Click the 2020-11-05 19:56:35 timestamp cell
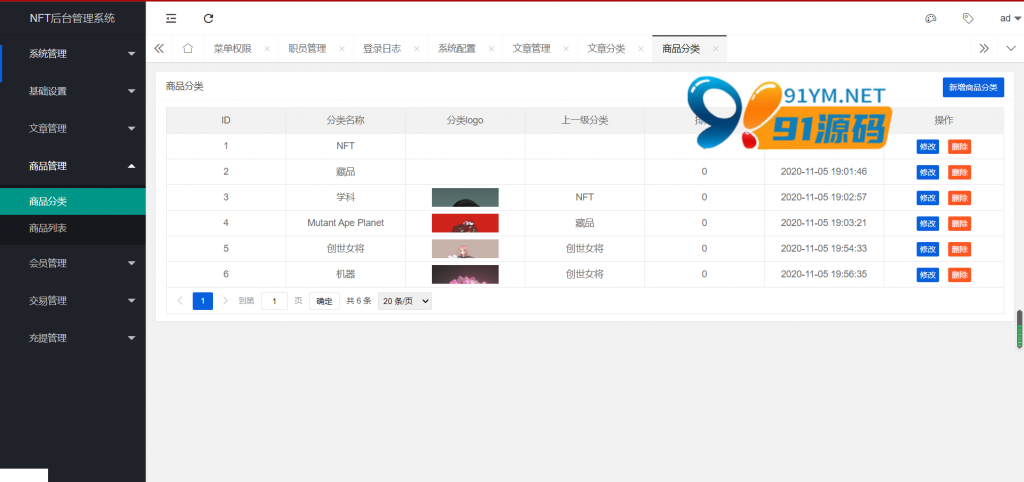The width and height of the screenshot is (1024, 482). tap(824, 274)
